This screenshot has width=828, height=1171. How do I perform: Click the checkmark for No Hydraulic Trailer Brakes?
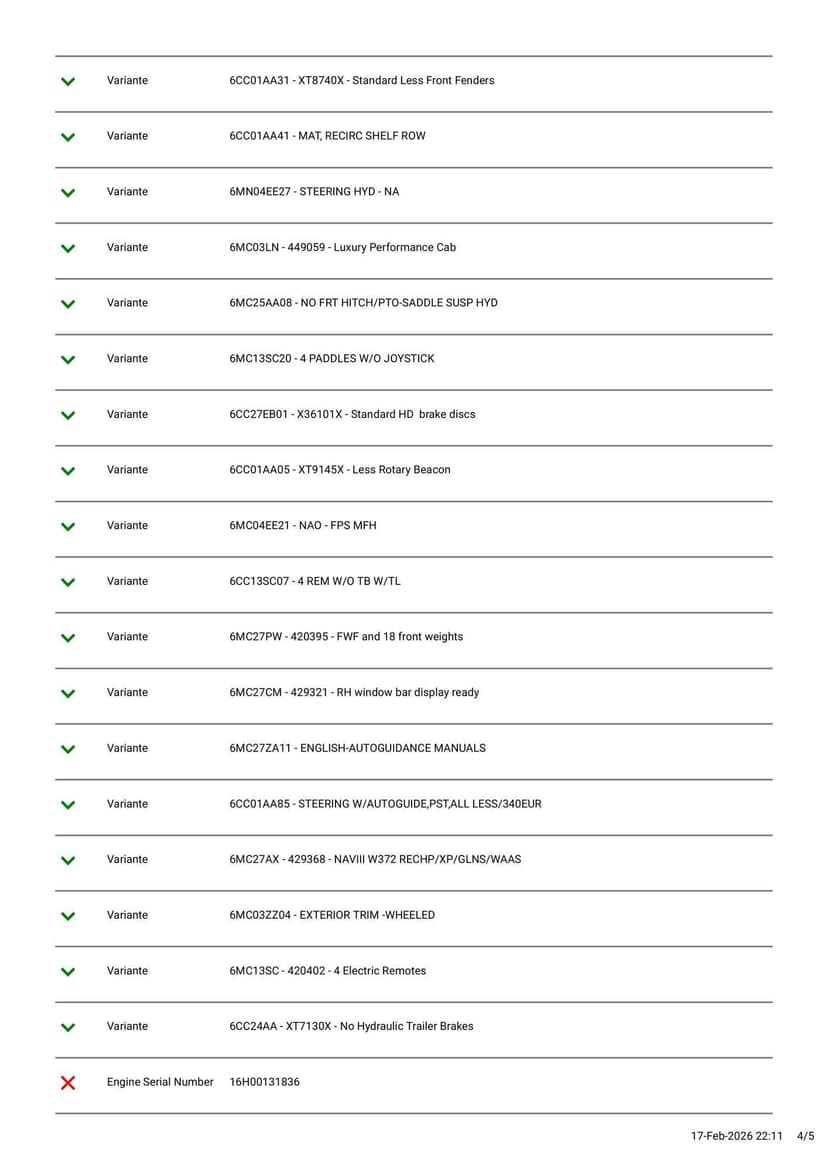[68, 1027]
